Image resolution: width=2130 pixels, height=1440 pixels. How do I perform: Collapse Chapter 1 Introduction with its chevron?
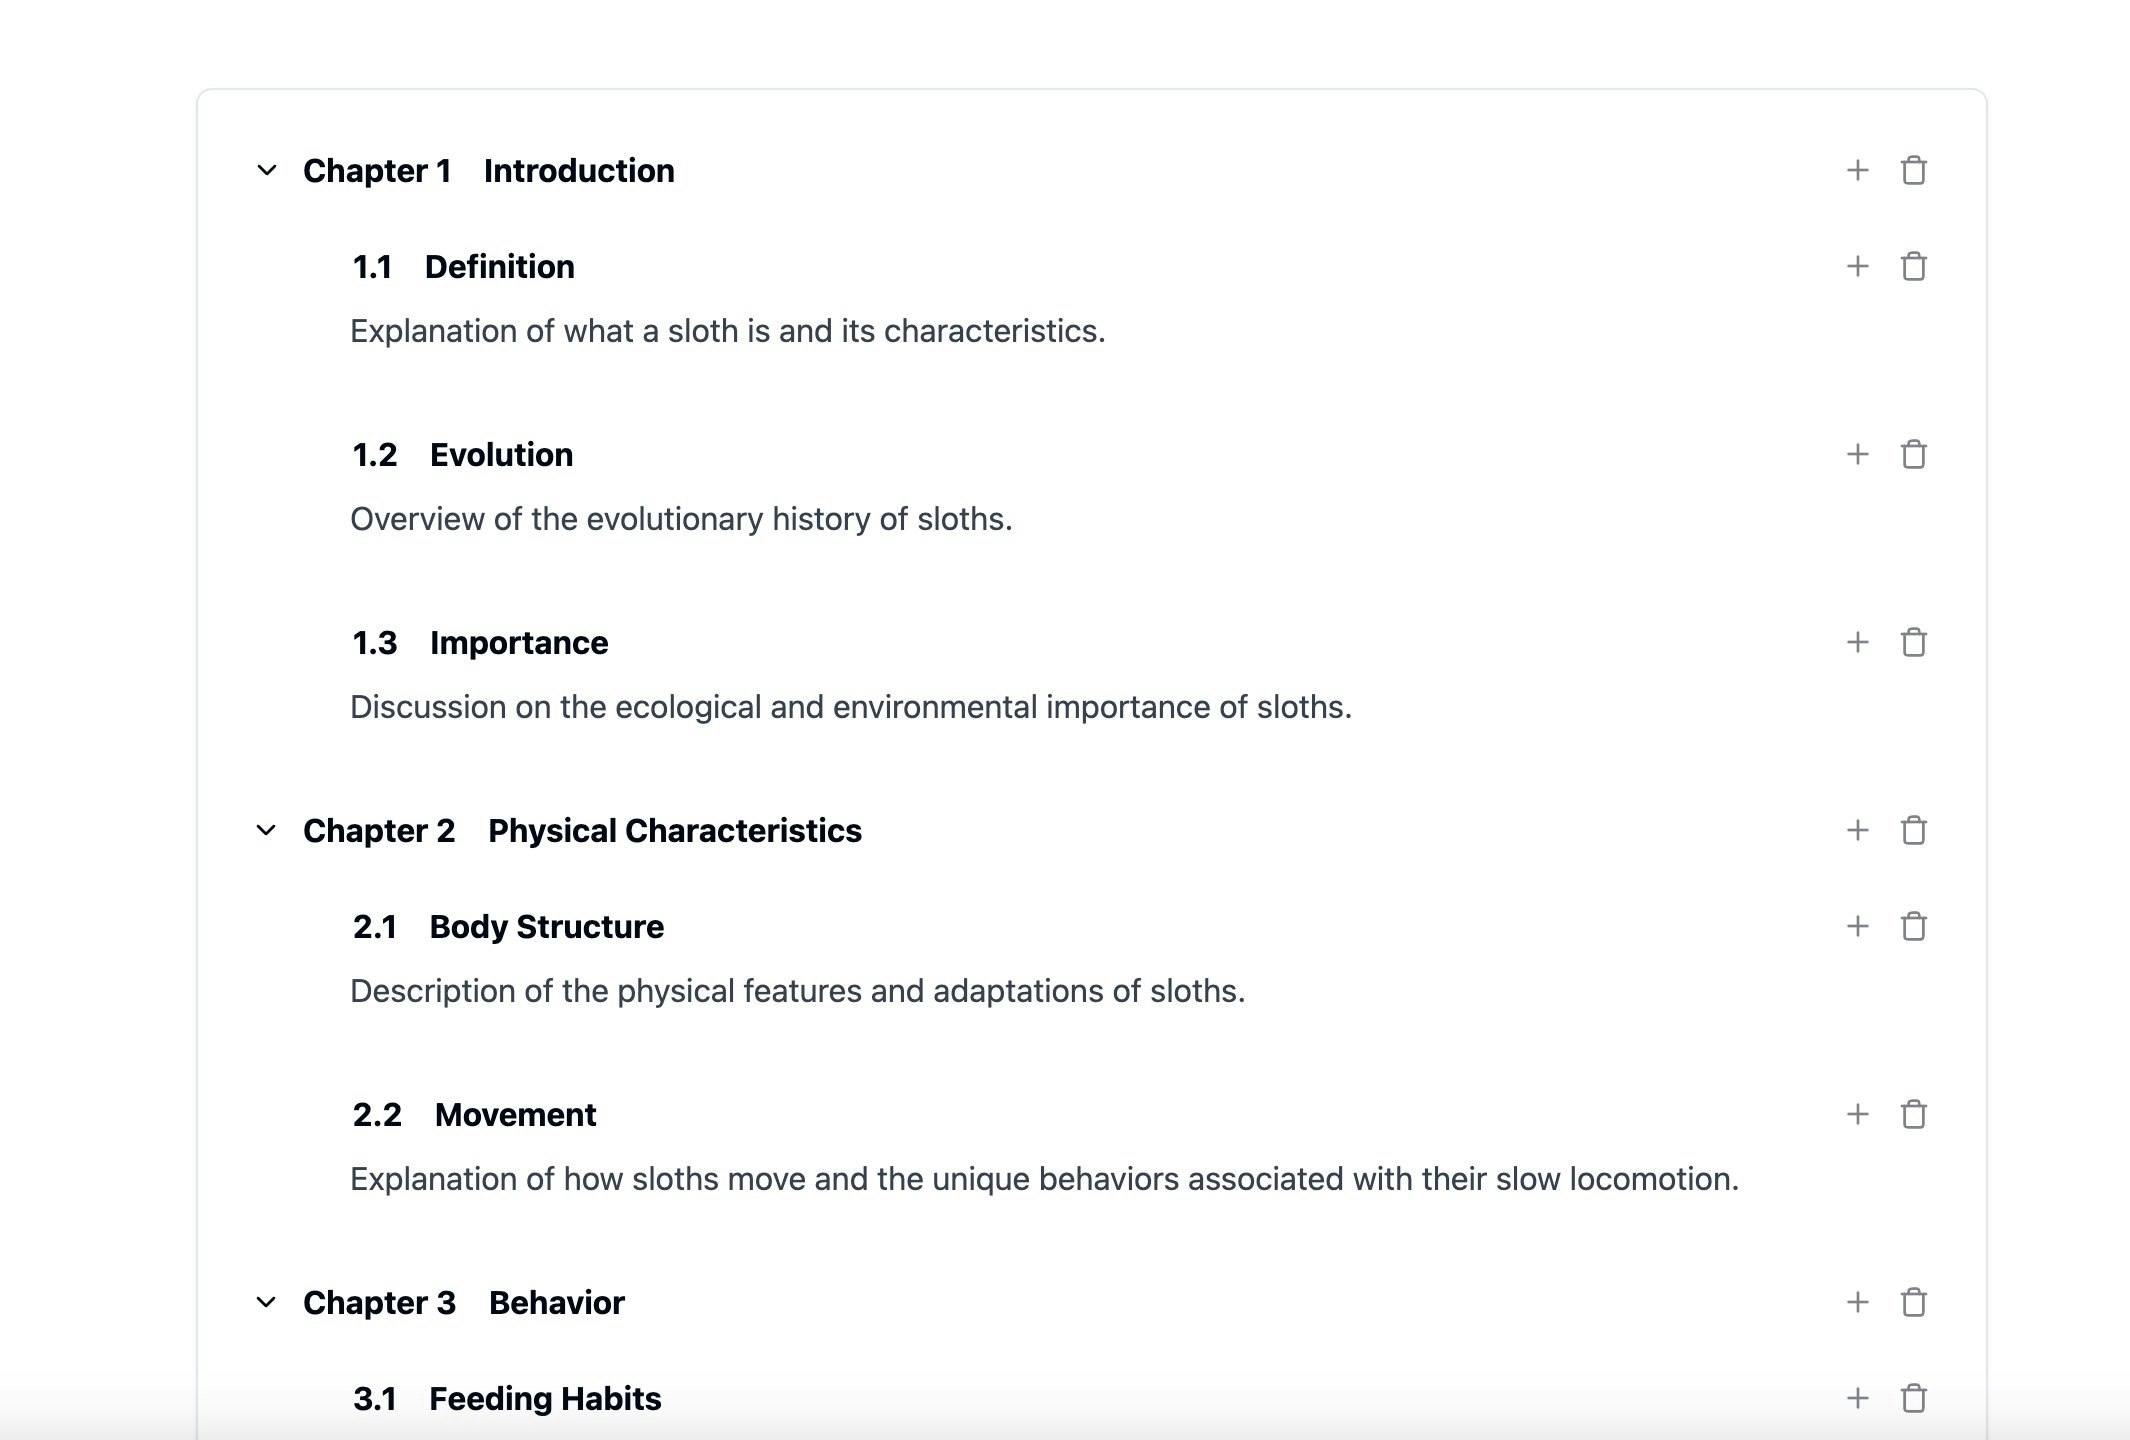(x=267, y=170)
